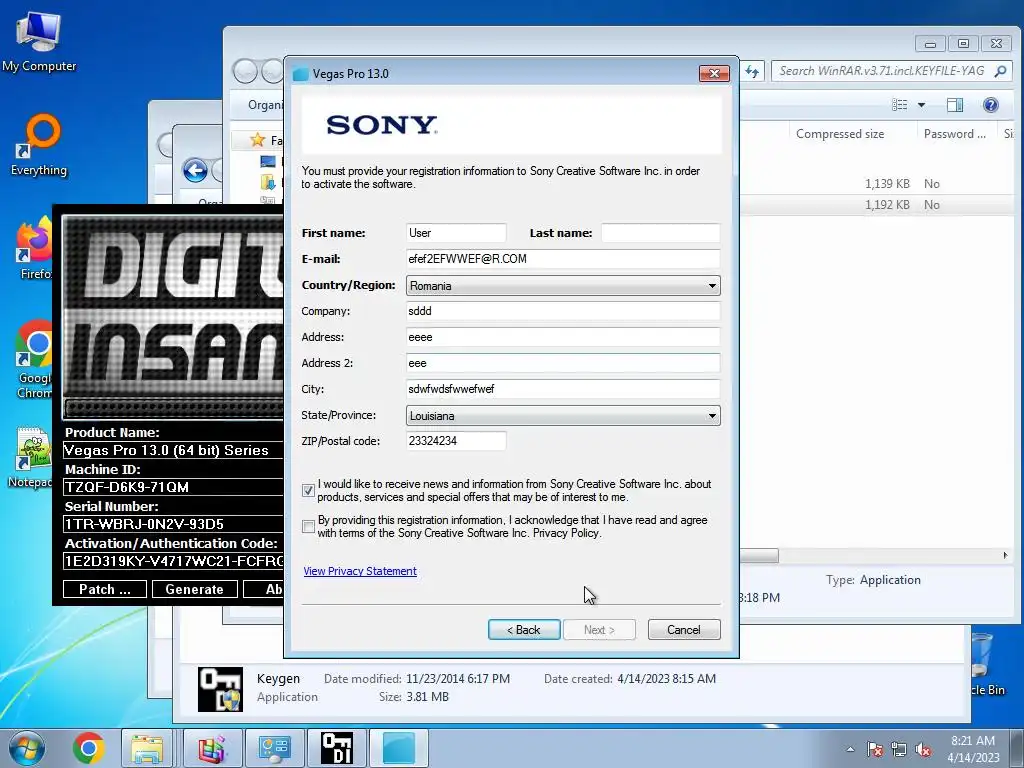Image resolution: width=1024 pixels, height=768 pixels.
Task: Switch to the DI keygen taskbar item
Action: (x=337, y=748)
